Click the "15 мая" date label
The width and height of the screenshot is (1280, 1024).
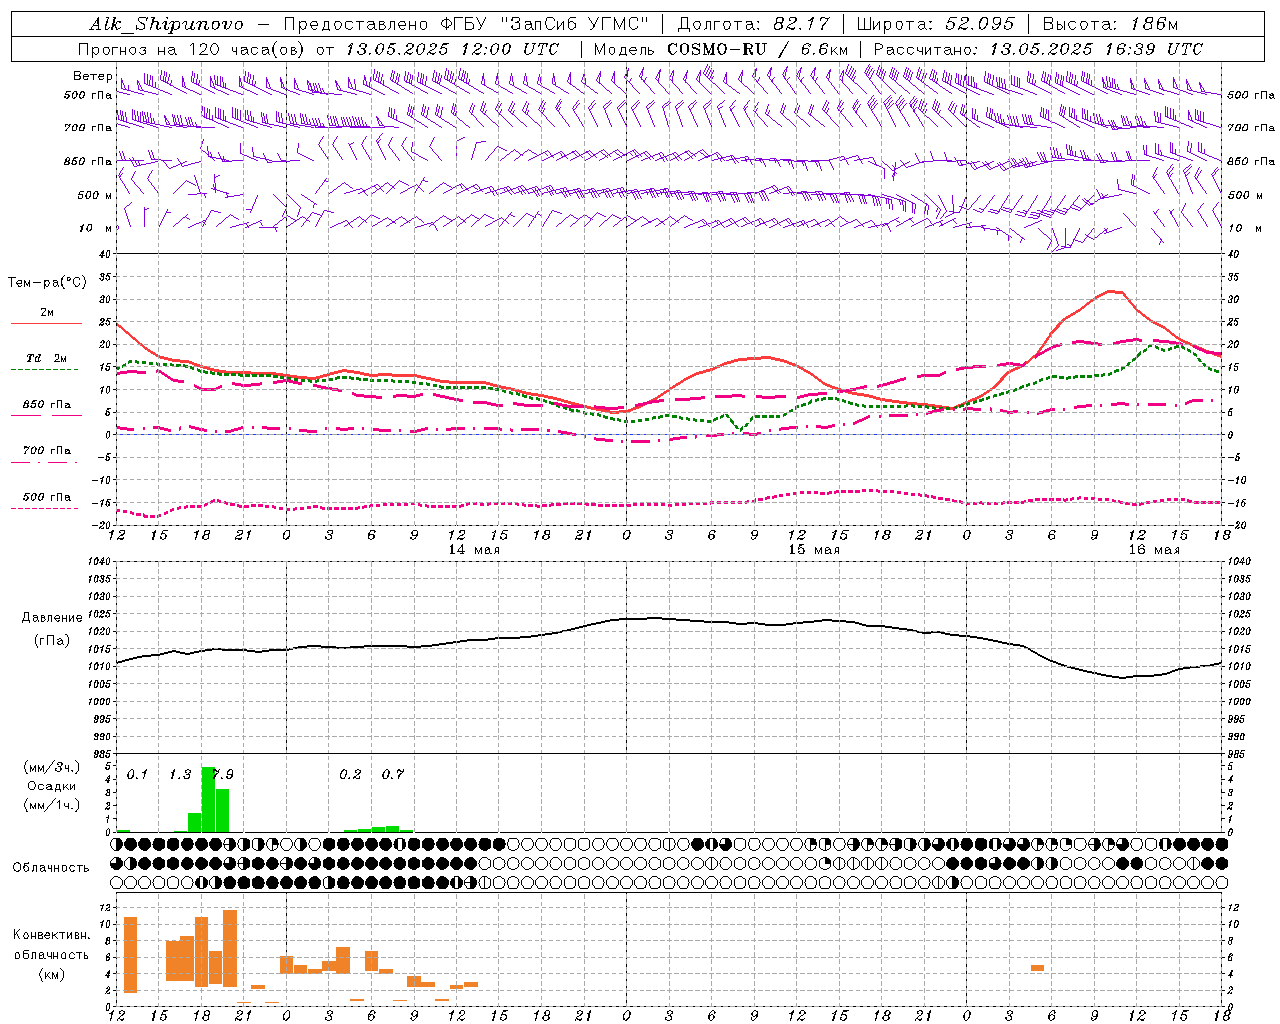[814, 550]
